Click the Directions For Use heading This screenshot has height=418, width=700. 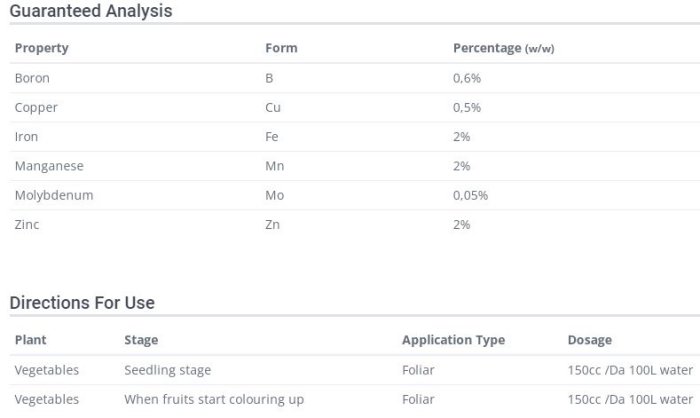(x=82, y=302)
